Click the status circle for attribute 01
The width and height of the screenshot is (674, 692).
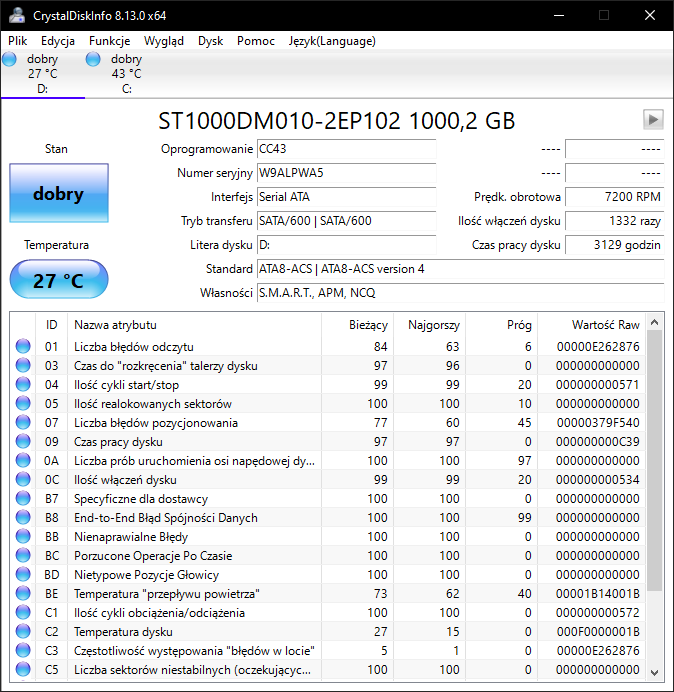coord(23,346)
